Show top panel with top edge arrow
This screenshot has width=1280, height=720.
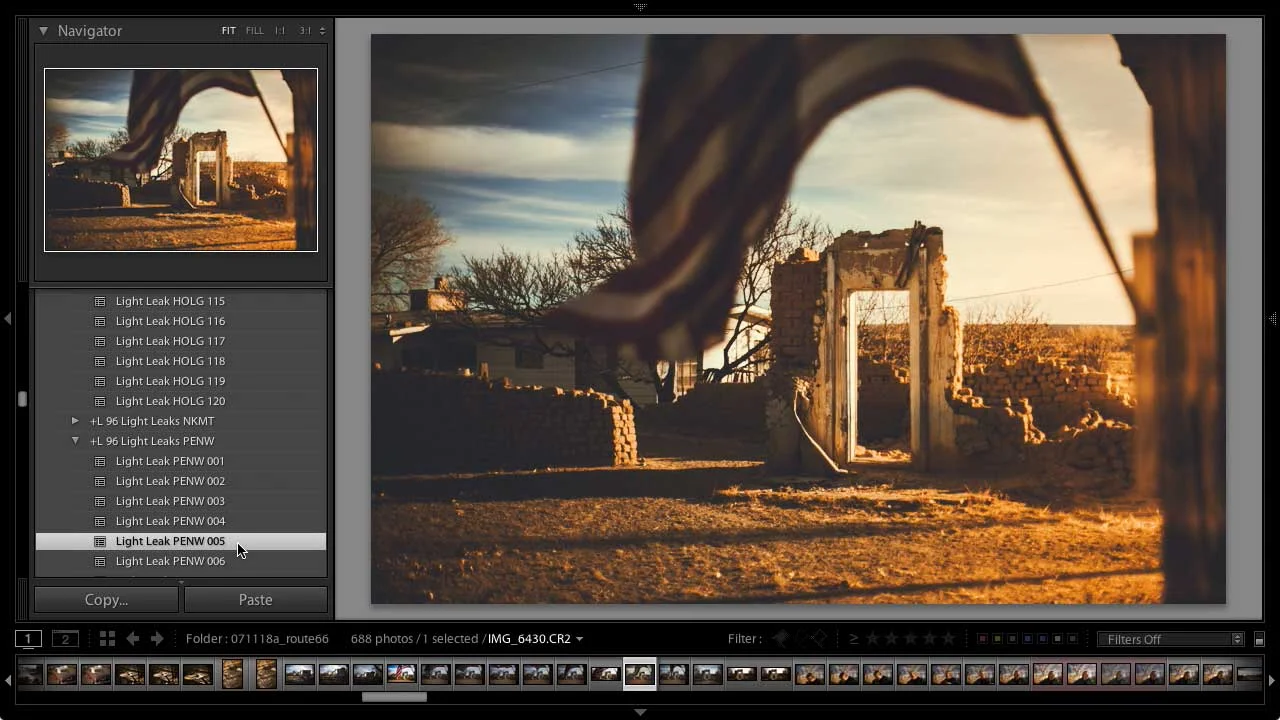coord(640,7)
